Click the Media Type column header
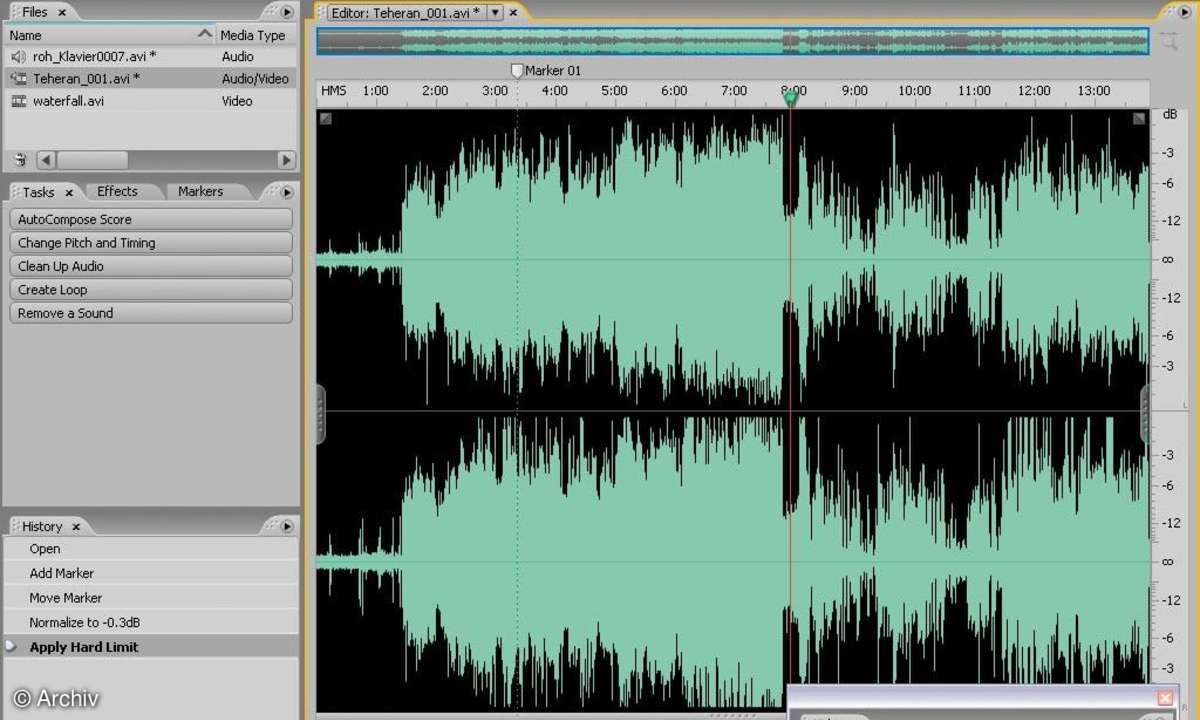 click(x=257, y=35)
